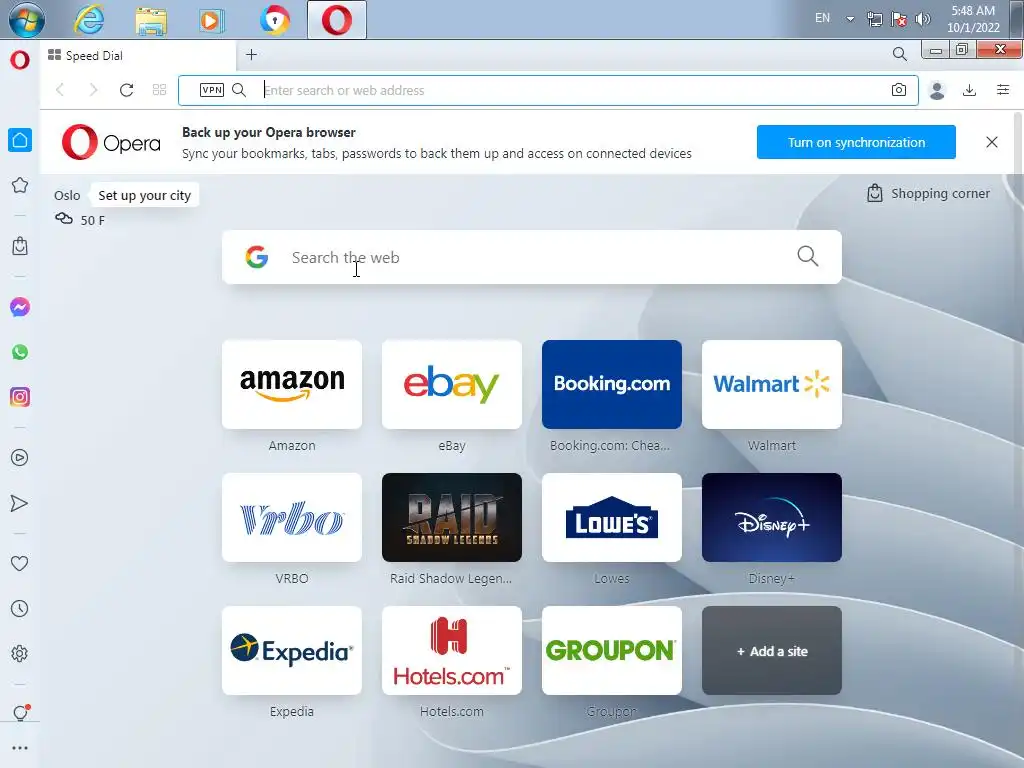Click the Oslo weather city label
The image size is (1024, 768).
pos(67,195)
